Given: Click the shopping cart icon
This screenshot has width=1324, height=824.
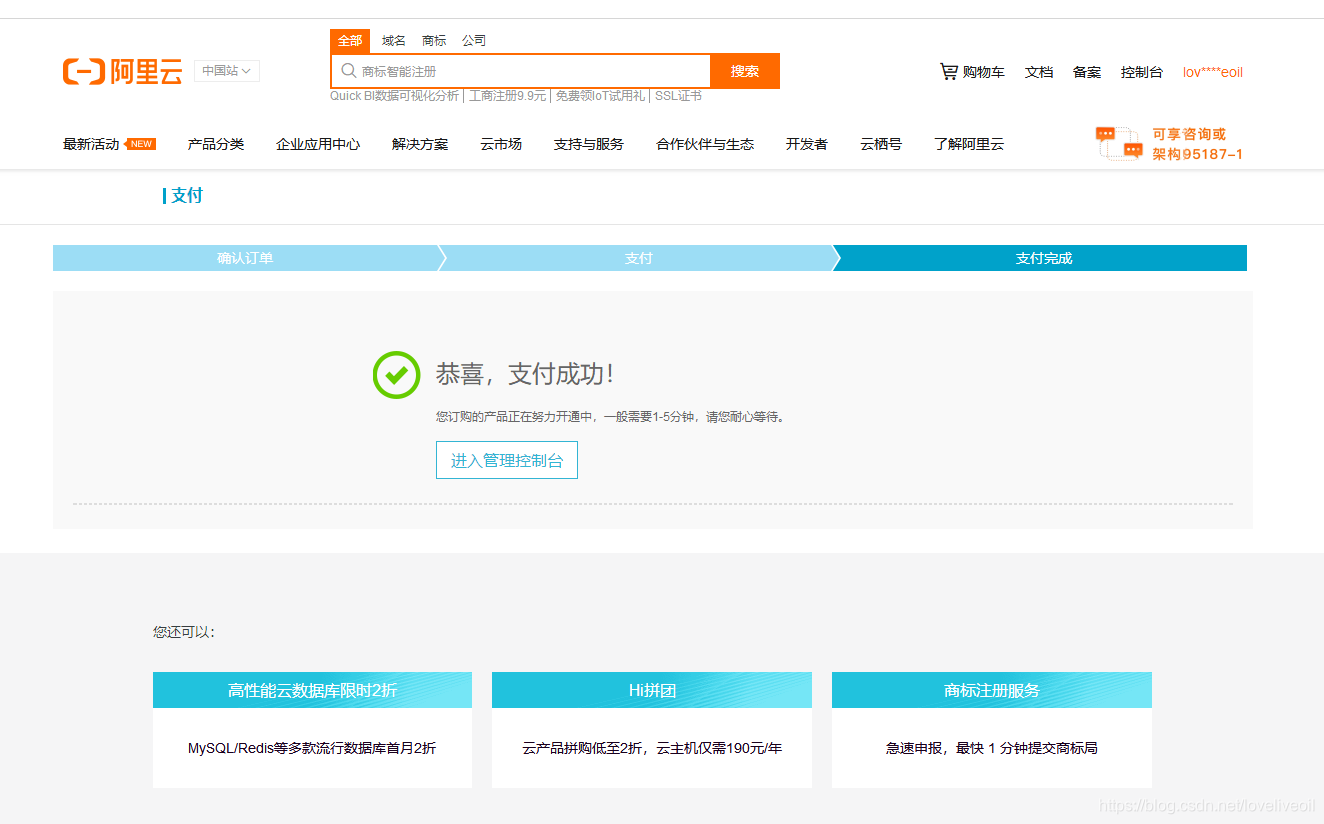Looking at the screenshot, I should 948,71.
